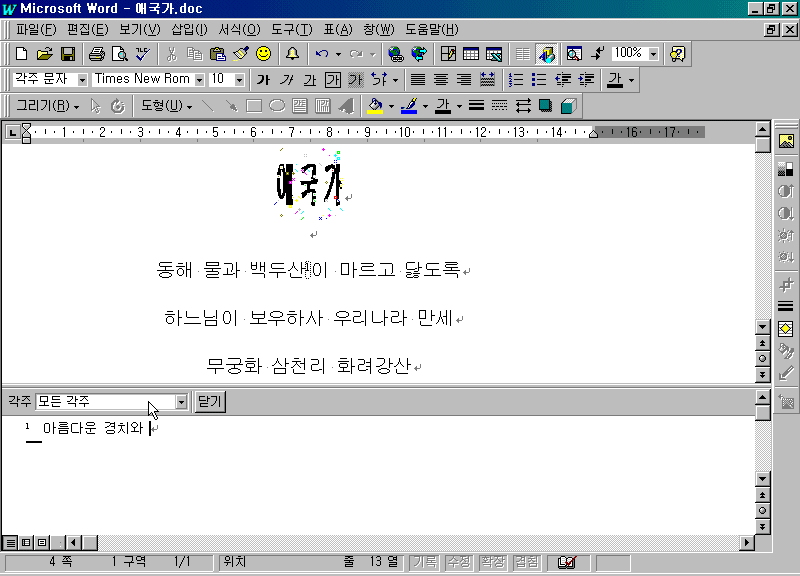
Task: Copy selection to clipboard
Action: pyautogui.click(x=194, y=54)
